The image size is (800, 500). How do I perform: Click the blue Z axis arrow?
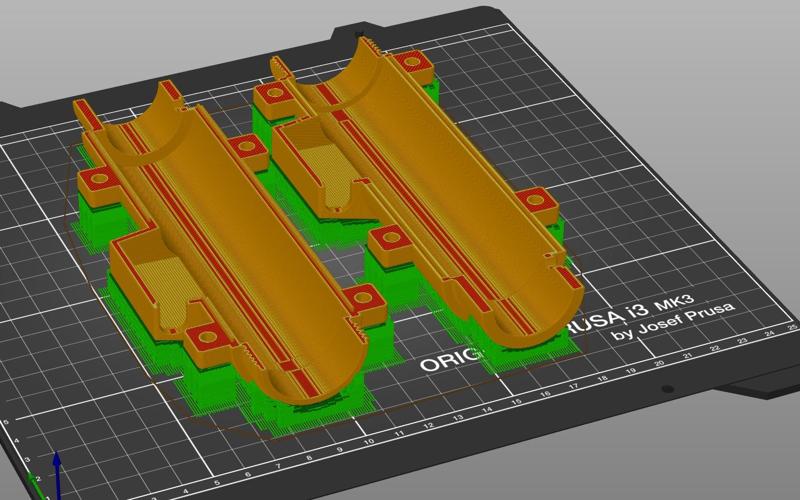pyautogui.click(x=57, y=474)
